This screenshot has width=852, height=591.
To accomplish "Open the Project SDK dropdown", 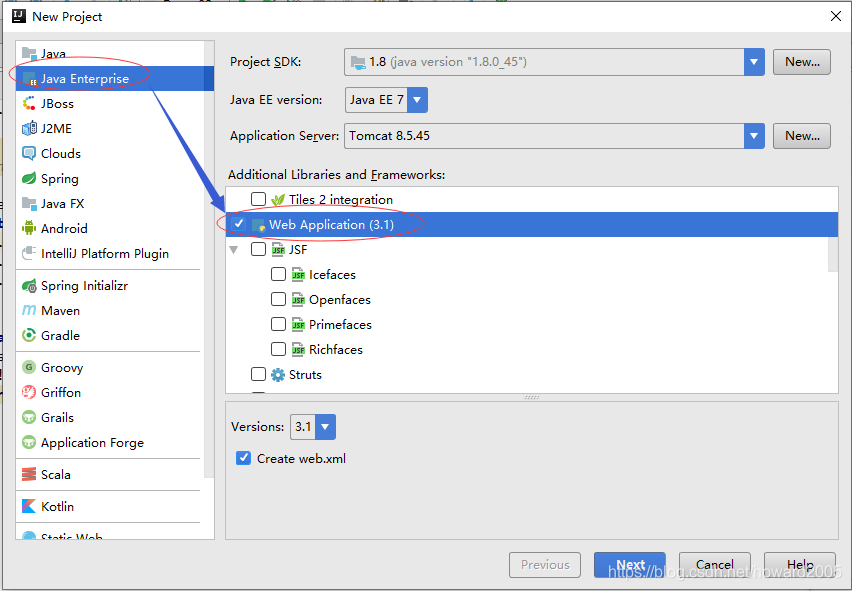I will (754, 62).
